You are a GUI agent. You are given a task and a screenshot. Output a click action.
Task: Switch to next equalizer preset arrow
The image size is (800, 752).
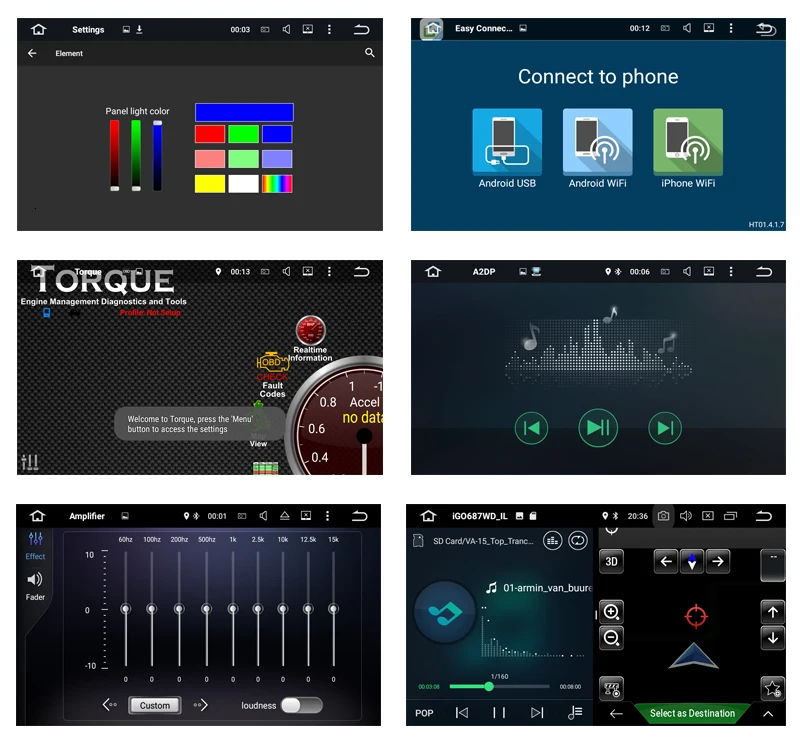[x=200, y=705]
